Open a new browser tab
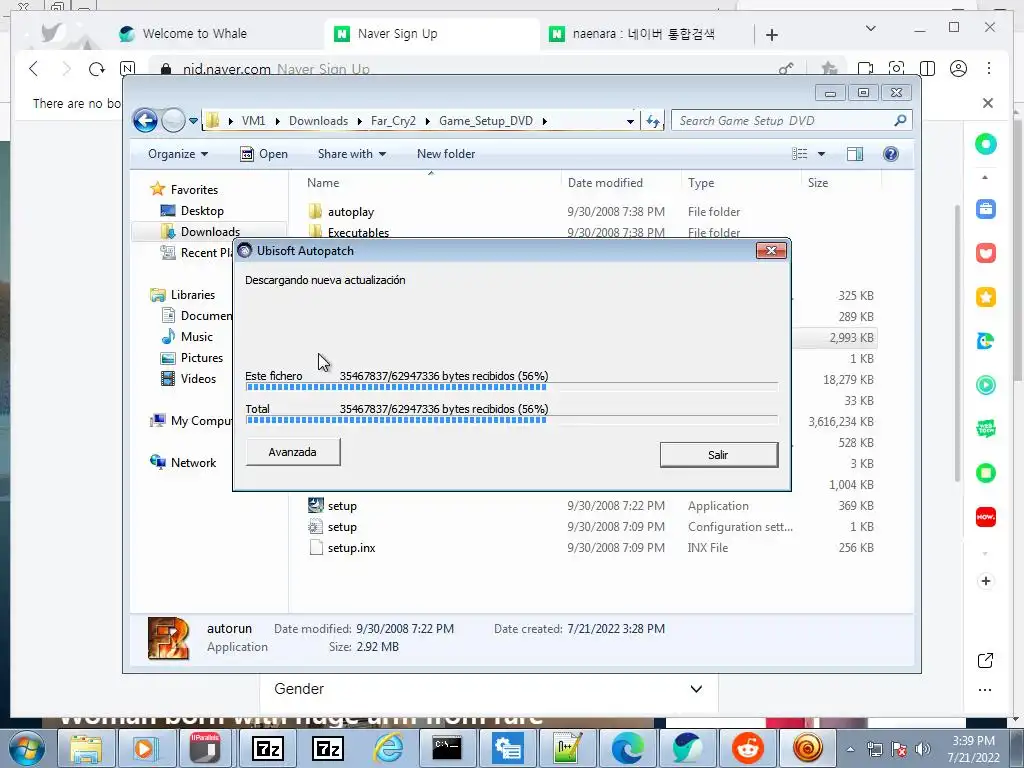Screen dimensions: 1024x768 pyautogui.click(x=772, y=35)
